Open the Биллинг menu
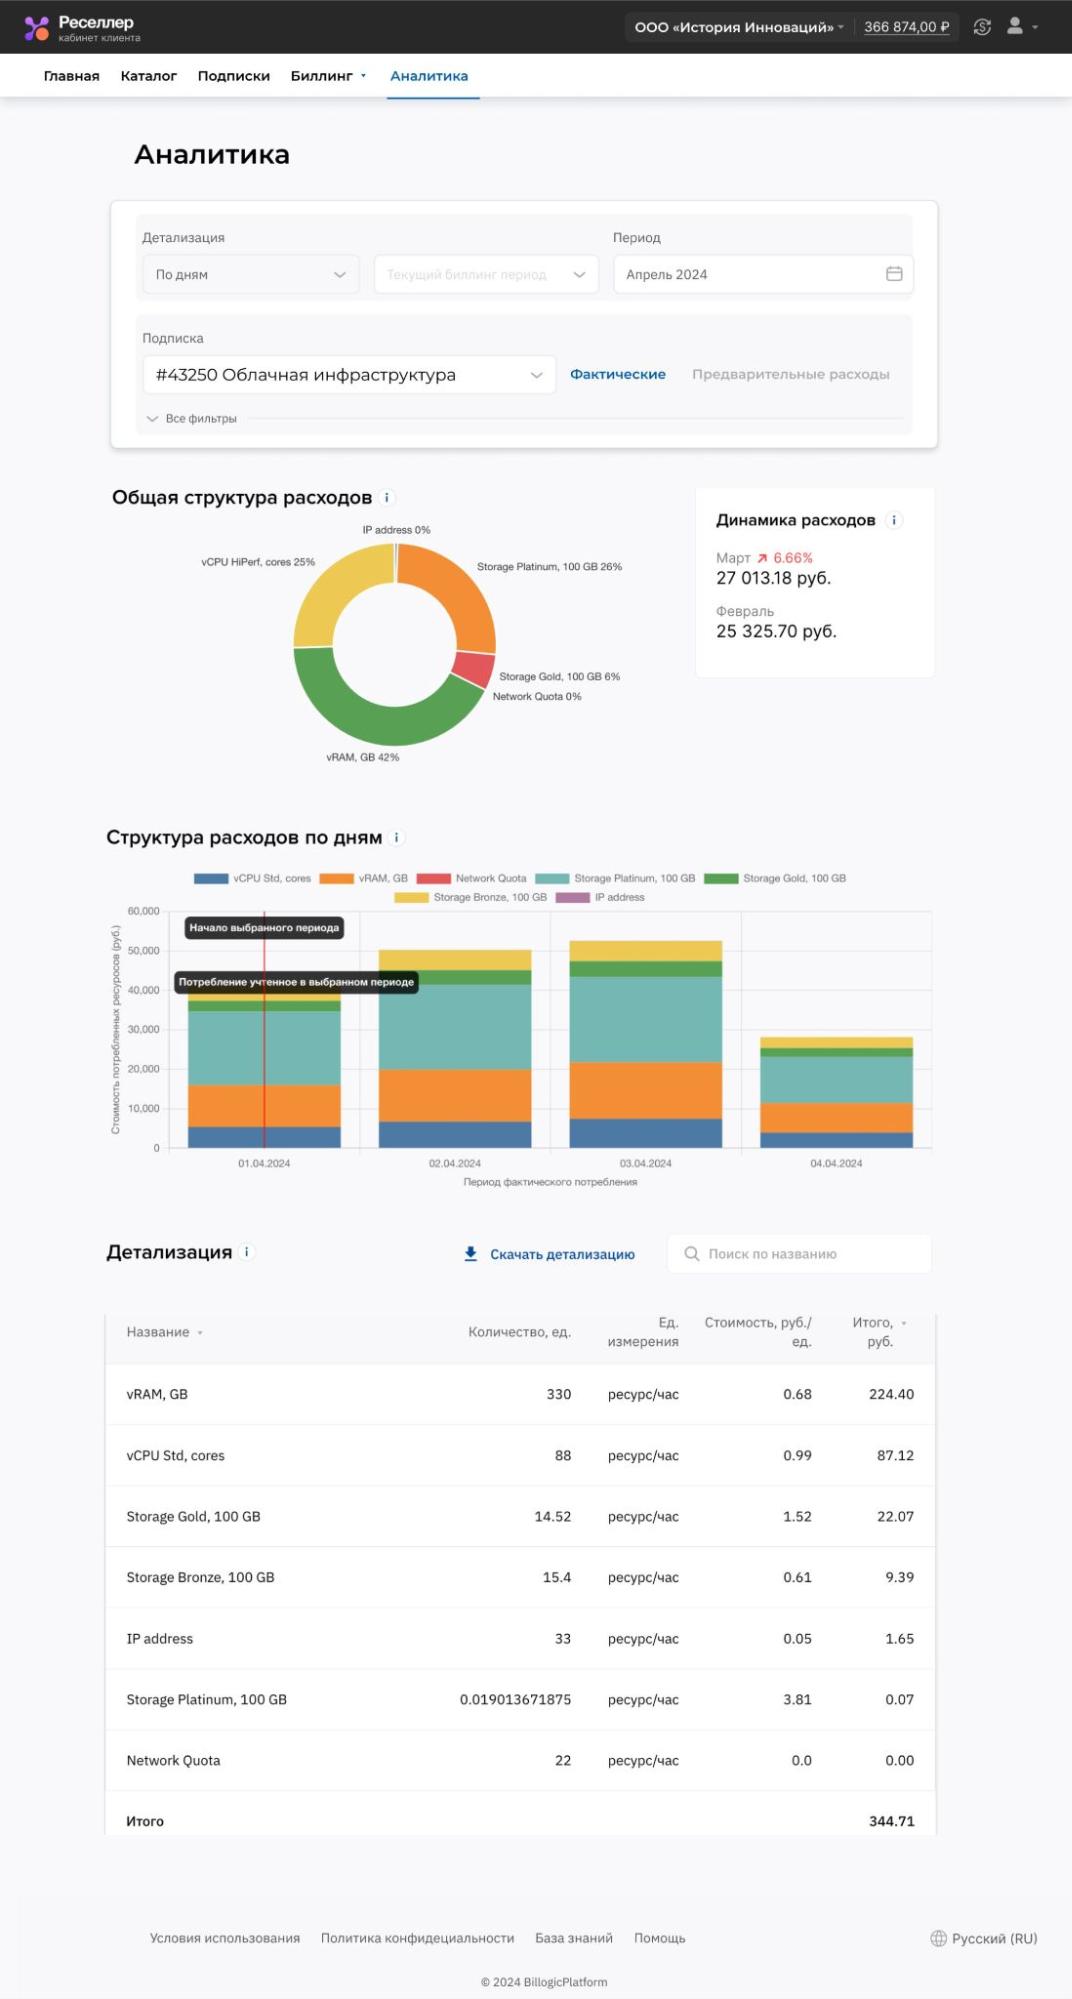The image size is (1072, 1999). 328,76
